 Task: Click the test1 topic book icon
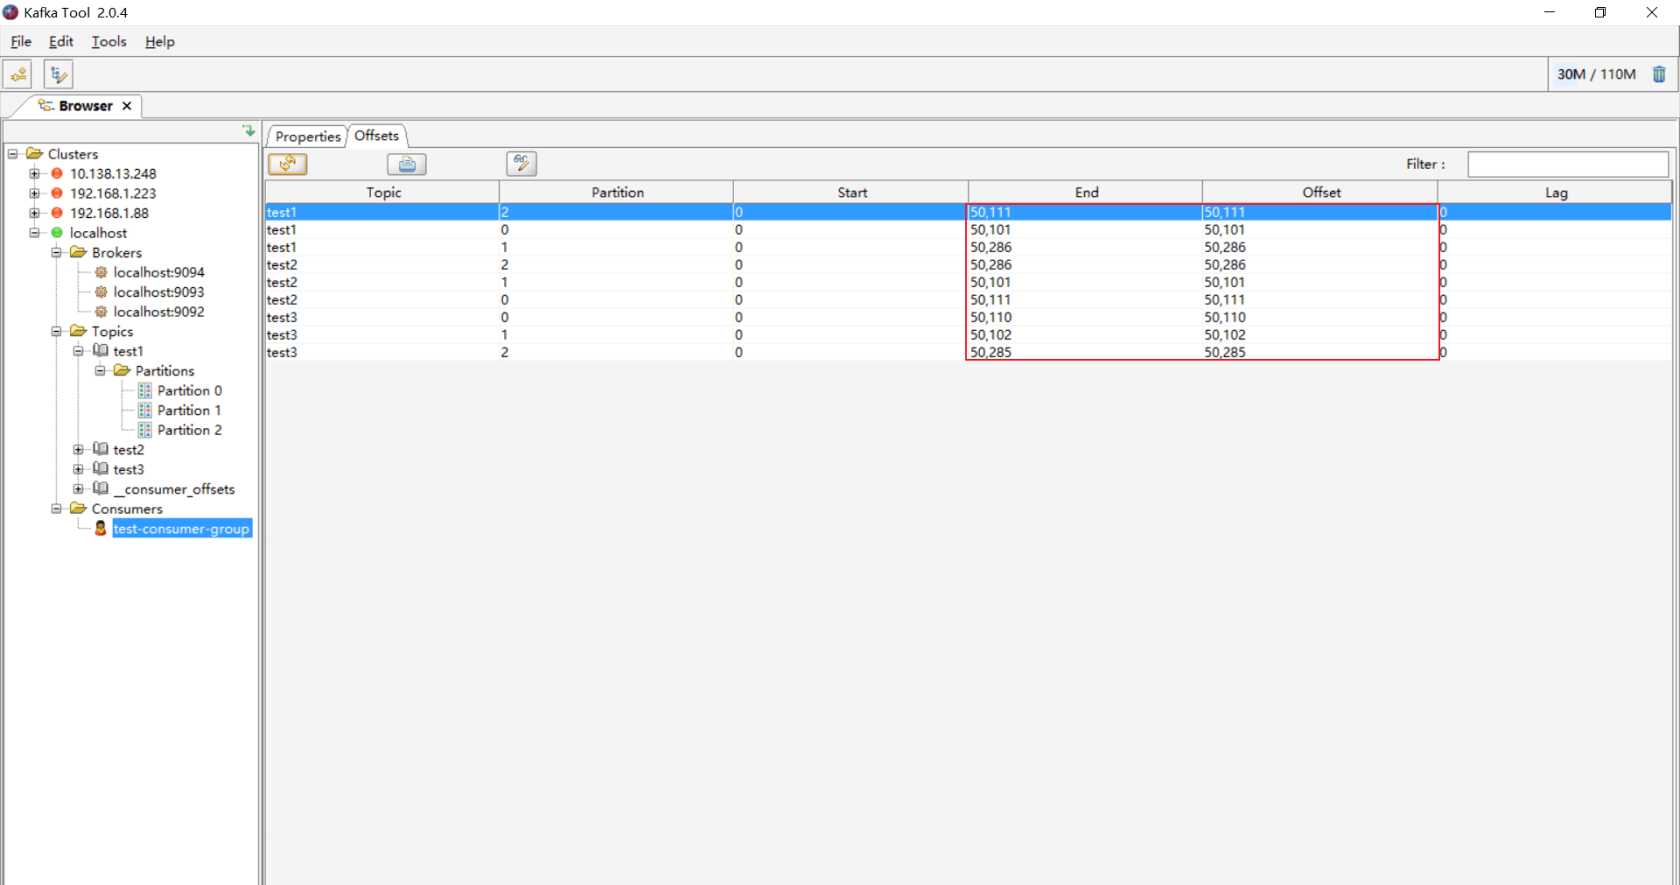(x=101, y=351)
